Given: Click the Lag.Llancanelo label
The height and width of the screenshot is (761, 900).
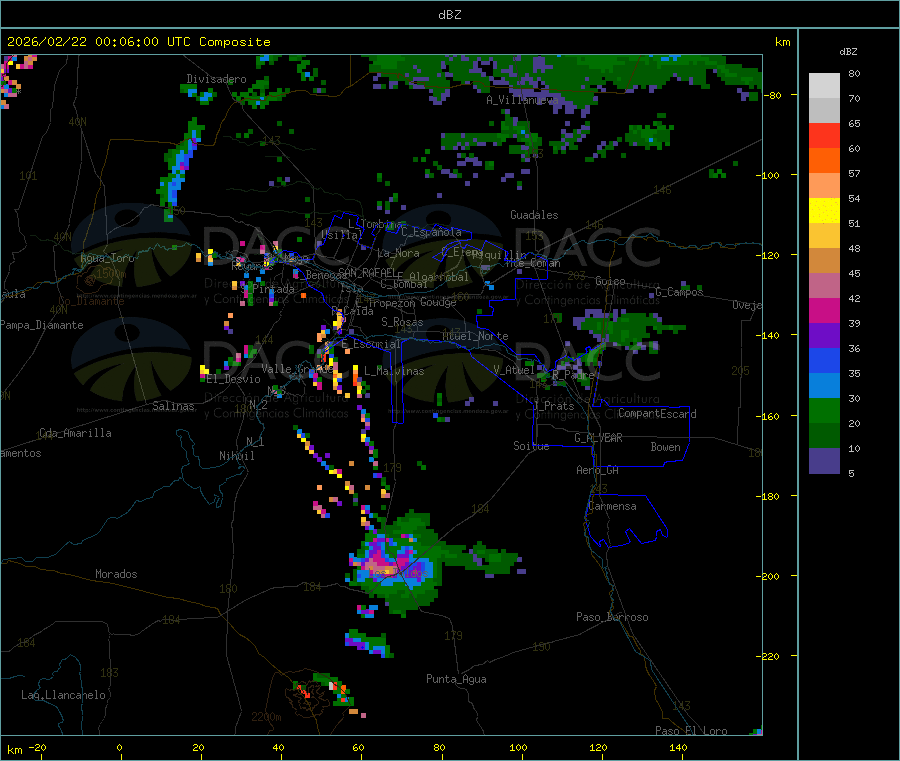Looking at the screenshot, I should tap(63, 695).
